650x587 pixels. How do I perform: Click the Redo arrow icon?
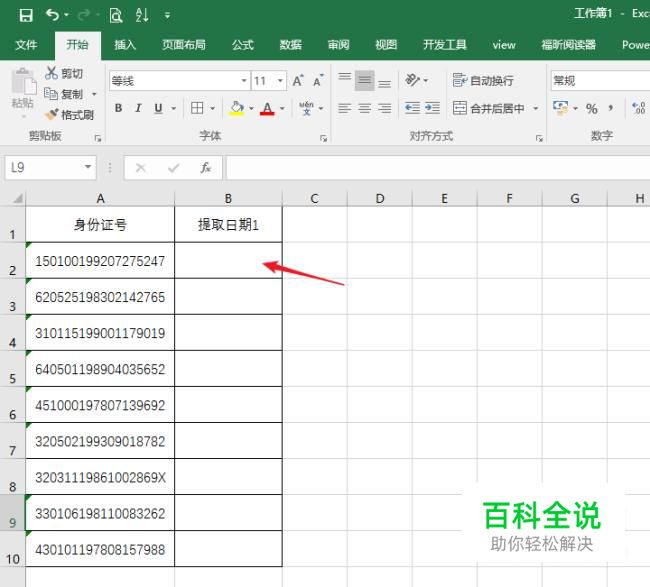point(84,15)
